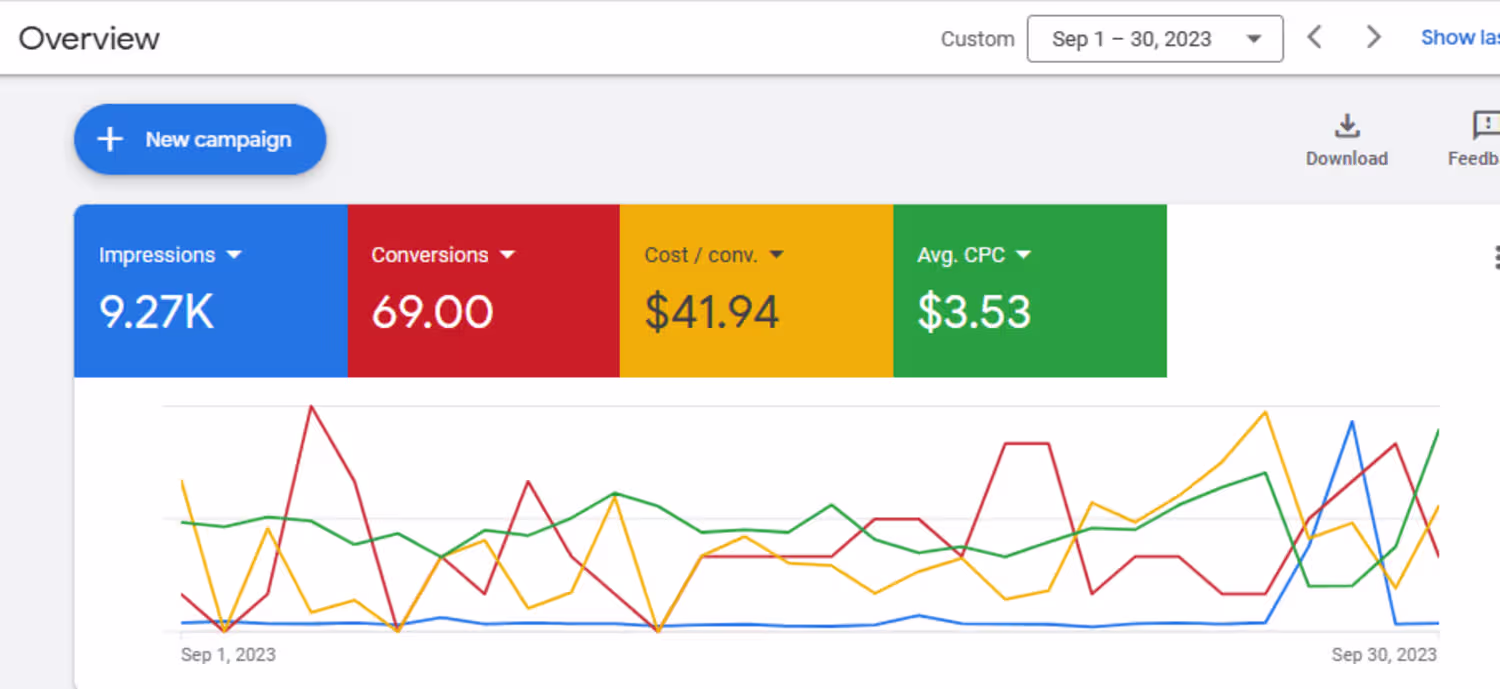Click the Show last link
This screenshot has height=689, width=1500.
pyautogui.click(x=1460, y=38)
